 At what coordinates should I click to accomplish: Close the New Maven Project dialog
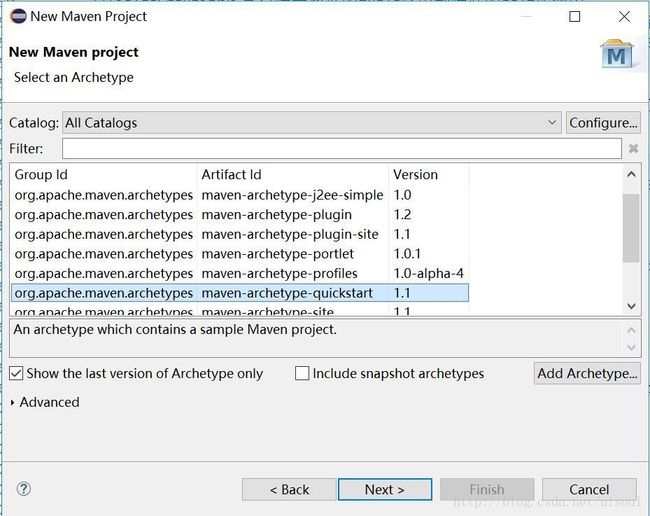[x=624, y=16]
